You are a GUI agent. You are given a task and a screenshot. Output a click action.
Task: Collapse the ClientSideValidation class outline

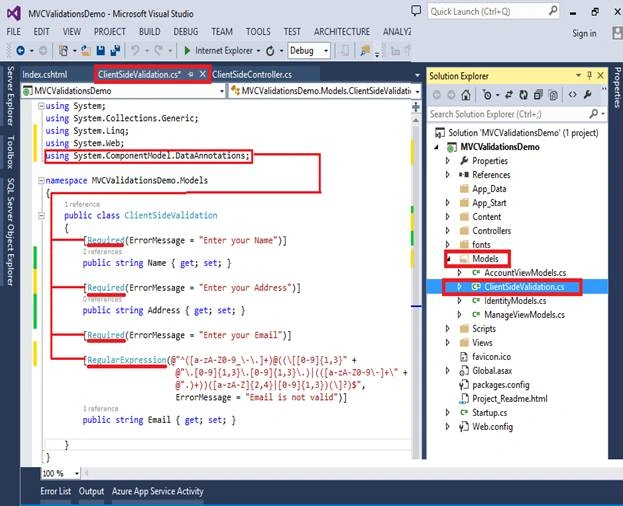point(41,216)
